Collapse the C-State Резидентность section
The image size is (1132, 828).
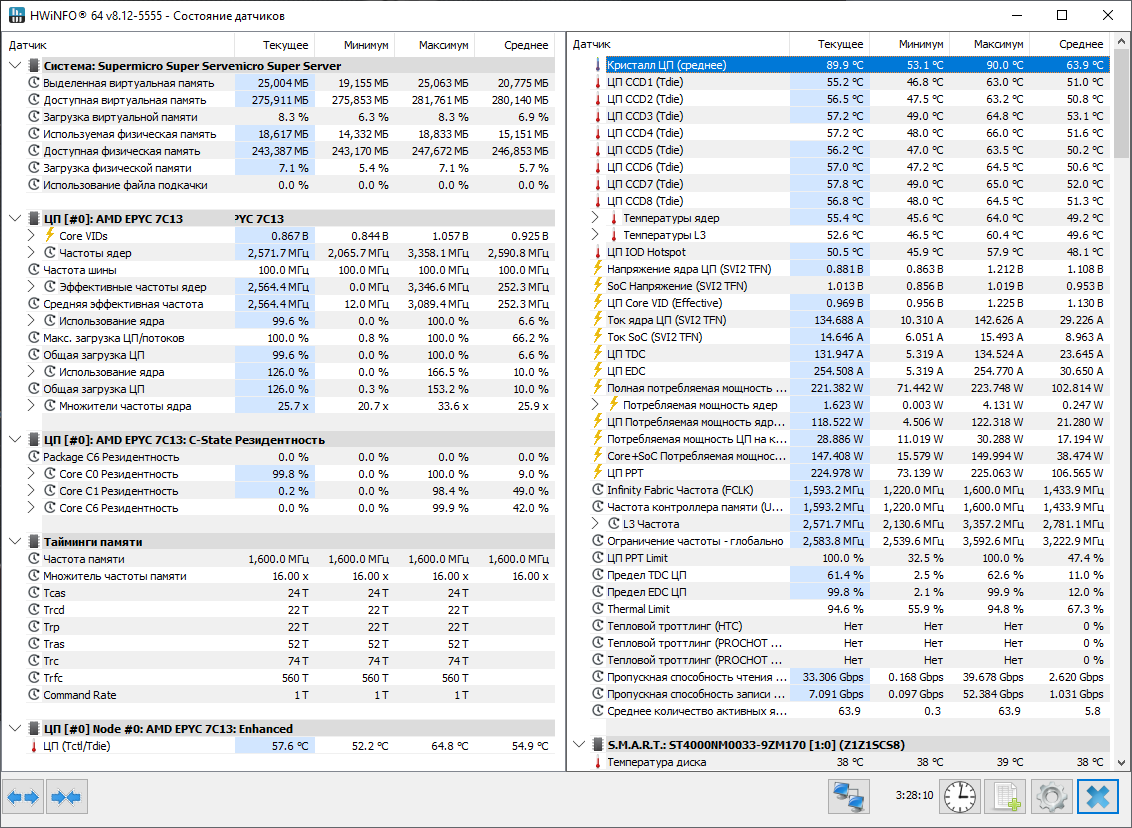[15, 440]
